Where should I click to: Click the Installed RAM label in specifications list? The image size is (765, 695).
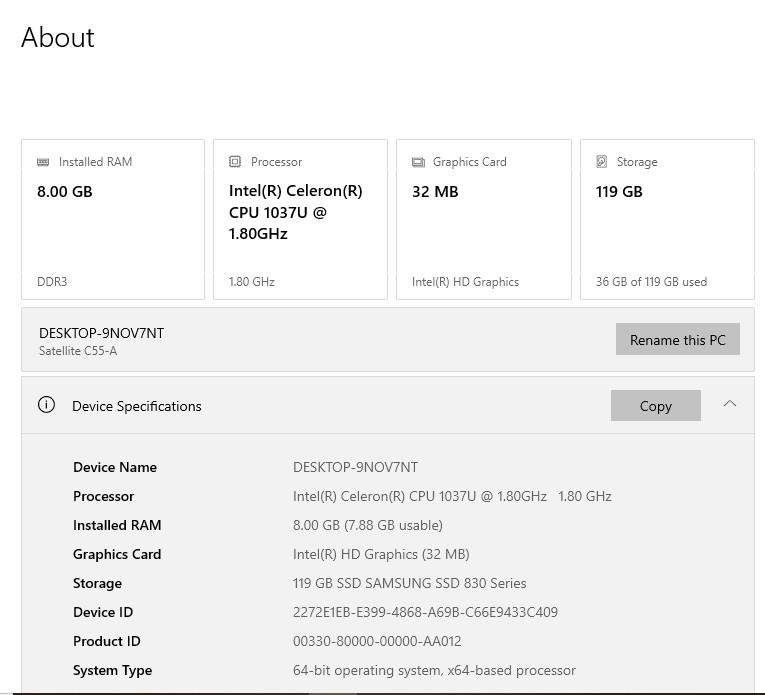click(117, 525)
